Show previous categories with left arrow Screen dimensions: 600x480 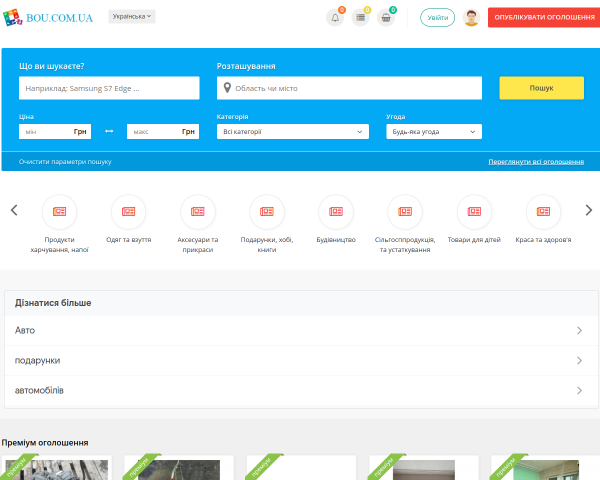[14, 210]
